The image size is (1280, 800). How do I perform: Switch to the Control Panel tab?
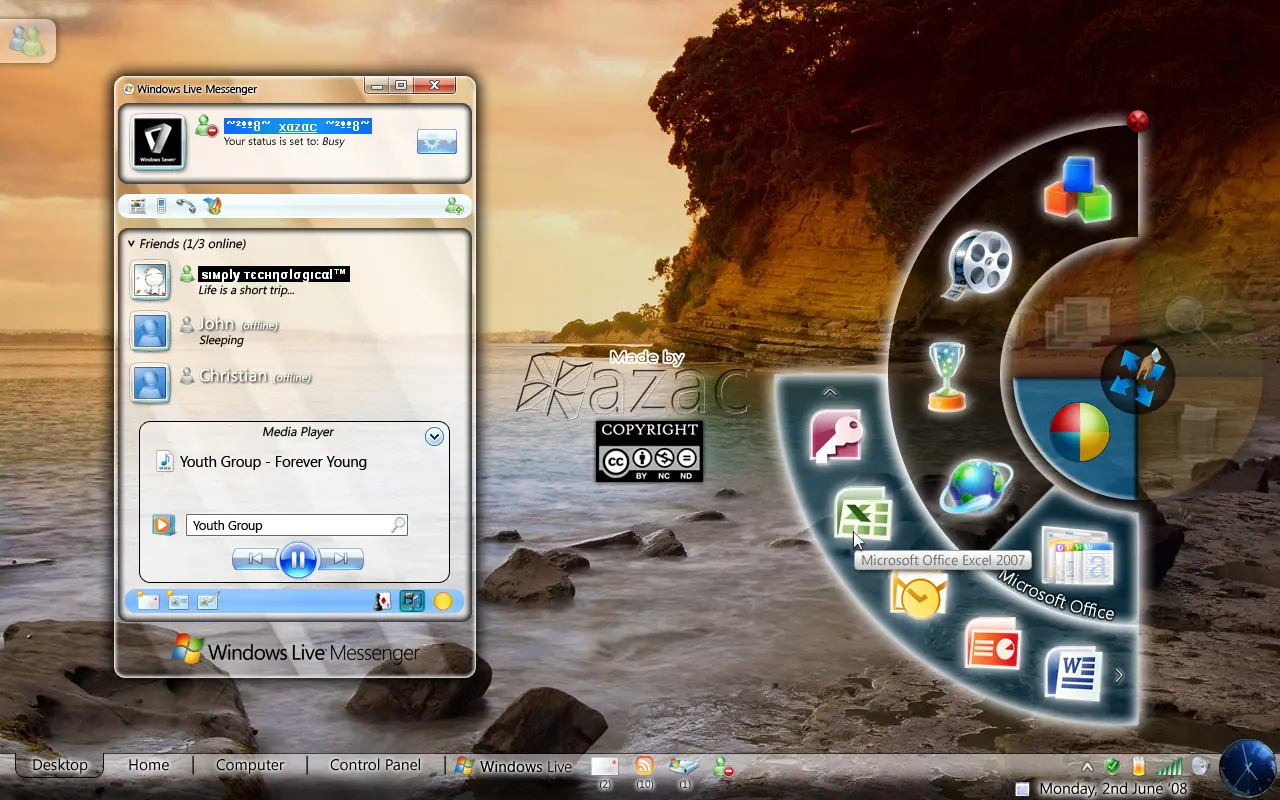click(x=374, y=765)
